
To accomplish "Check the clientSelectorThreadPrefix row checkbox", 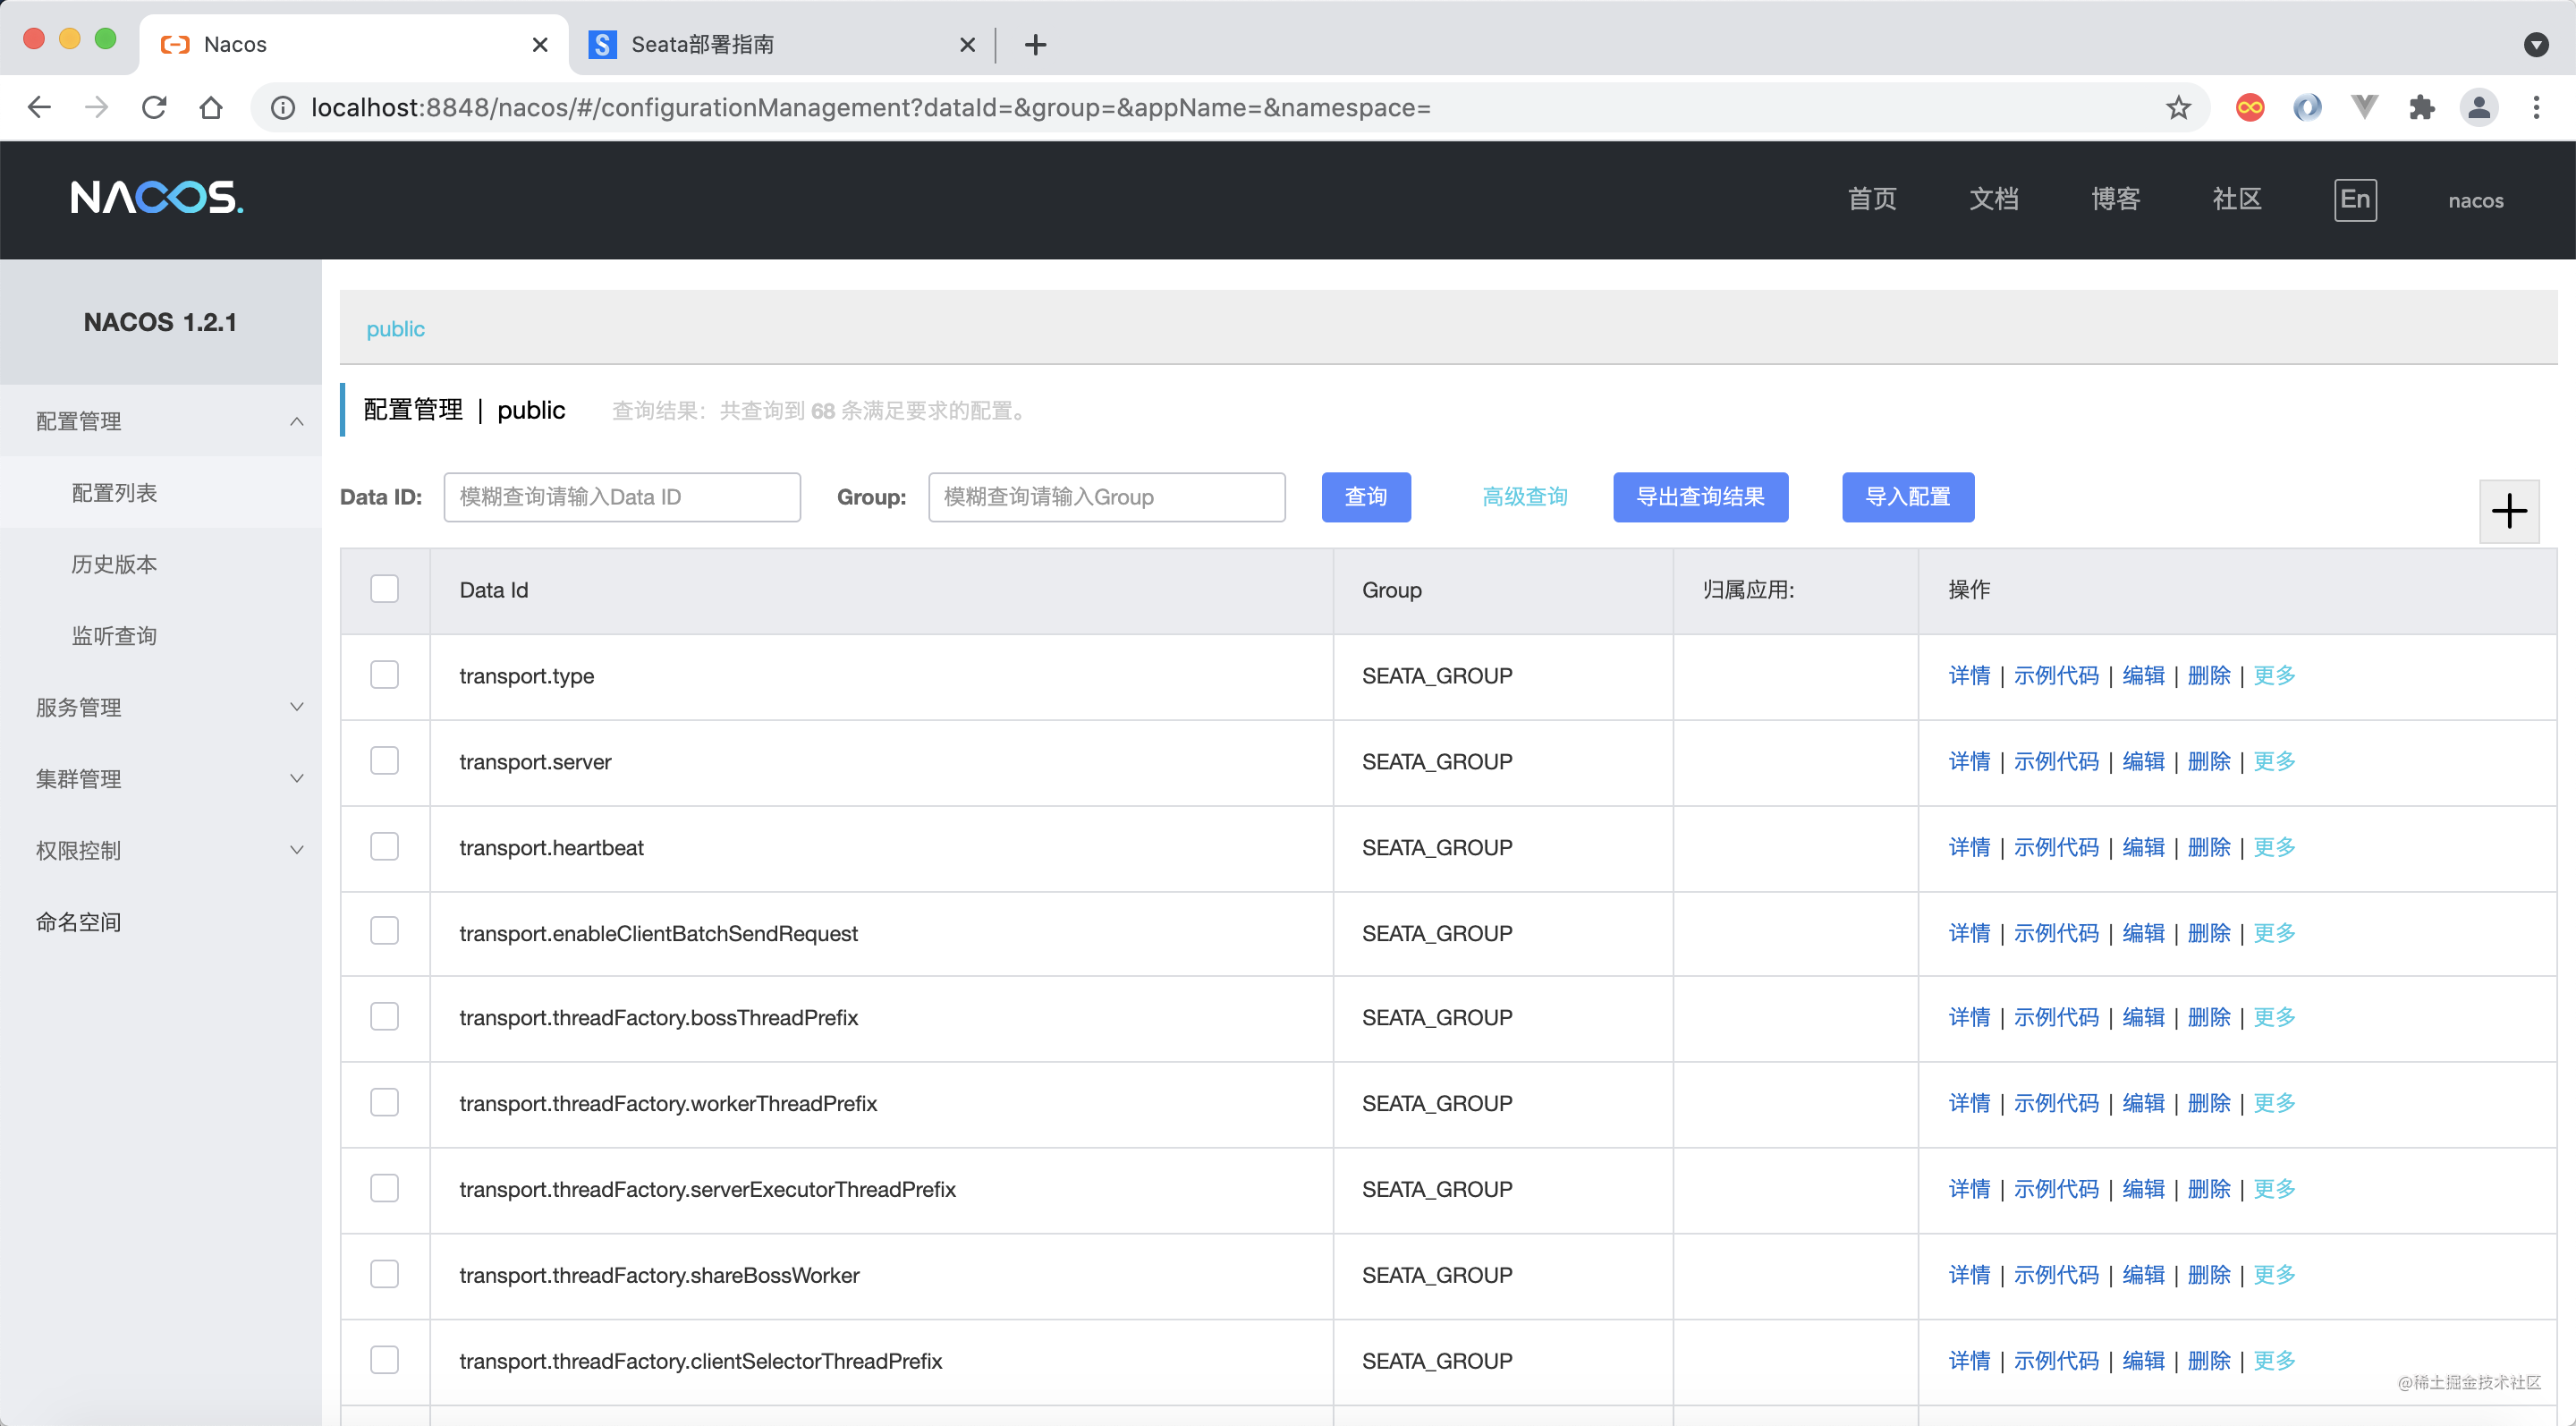I will [384, 1361].
